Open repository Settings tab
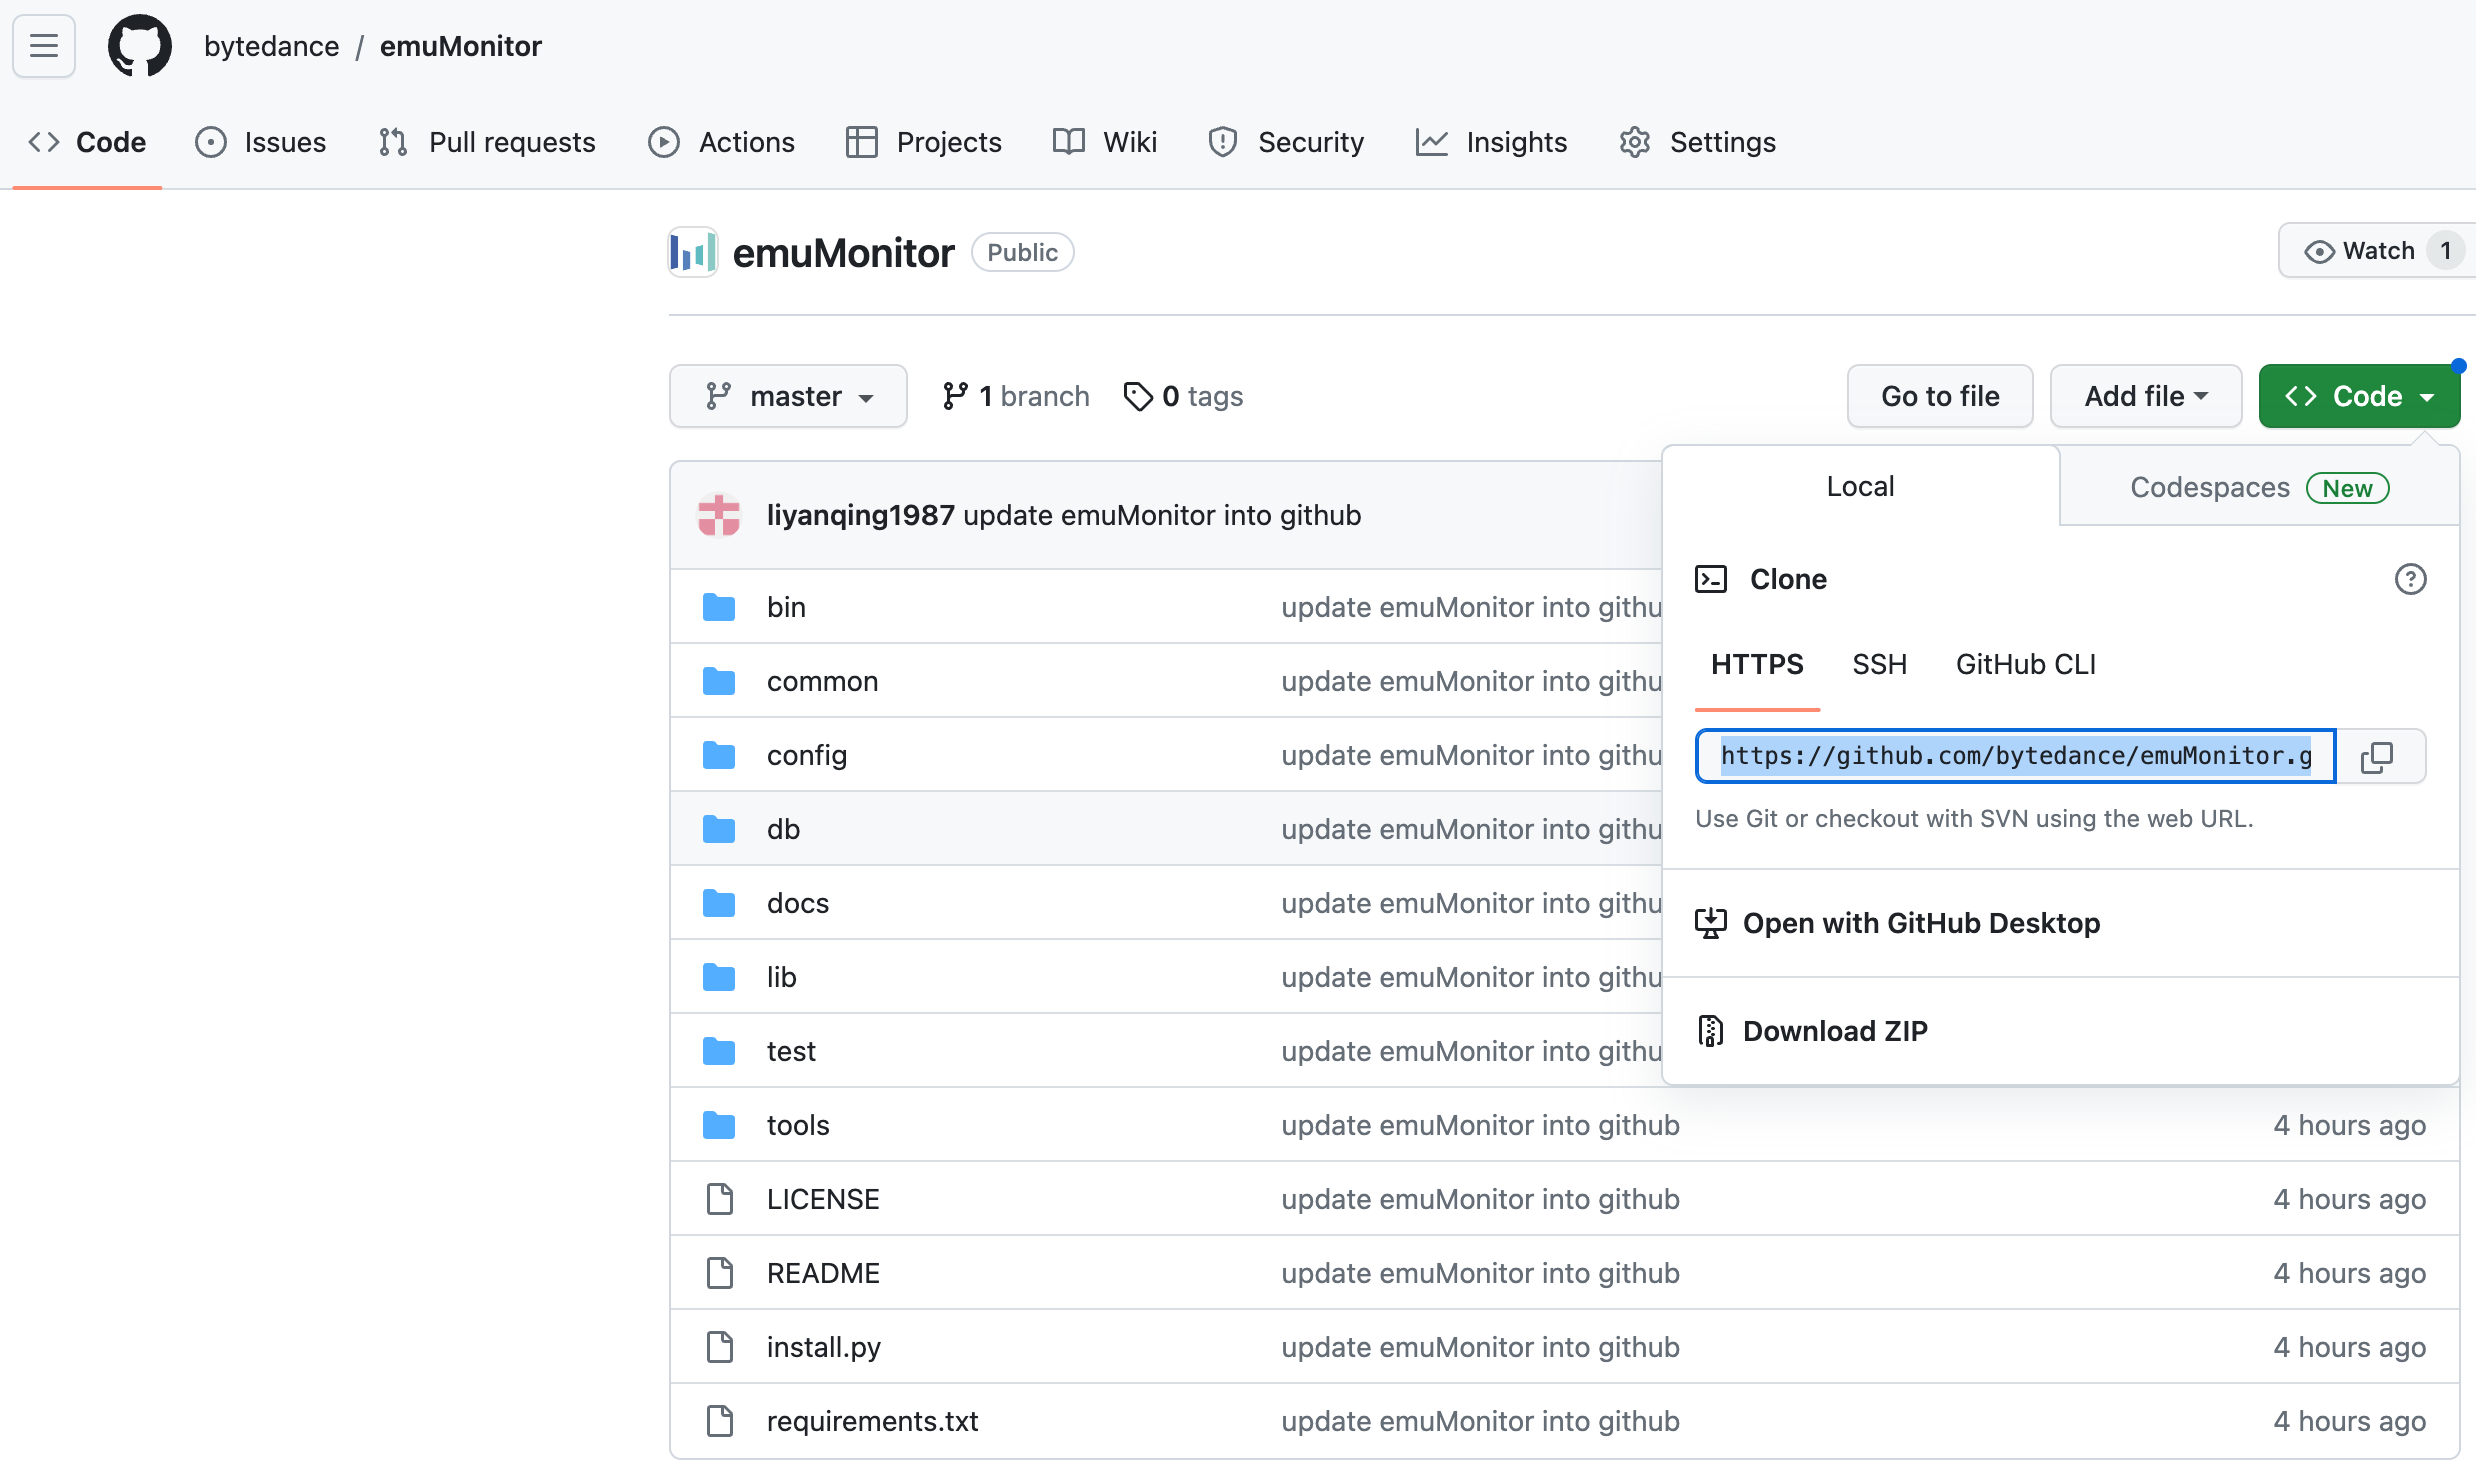This screenshot has width=2476, height=1470. (1698, 142)
